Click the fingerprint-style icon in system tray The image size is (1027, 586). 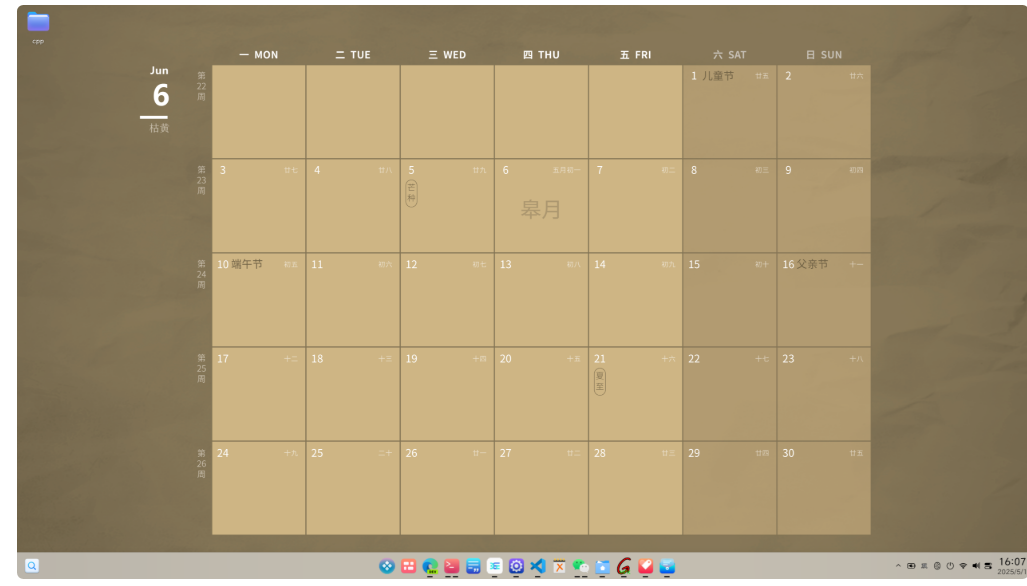tap(937, 566)
